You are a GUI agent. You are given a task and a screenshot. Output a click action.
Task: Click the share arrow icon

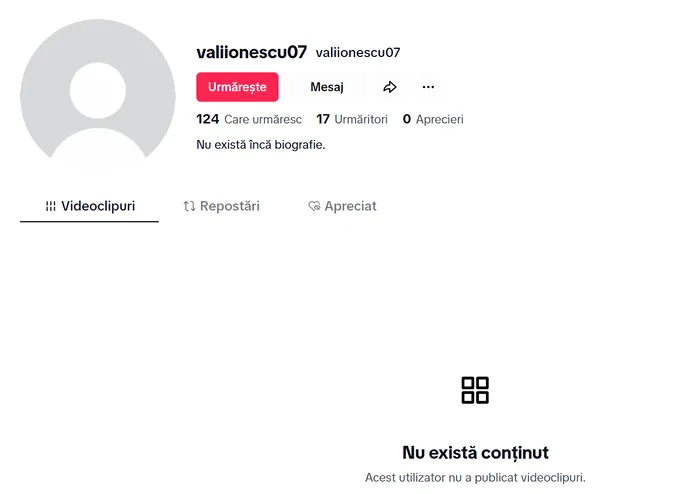pos(390,87)
